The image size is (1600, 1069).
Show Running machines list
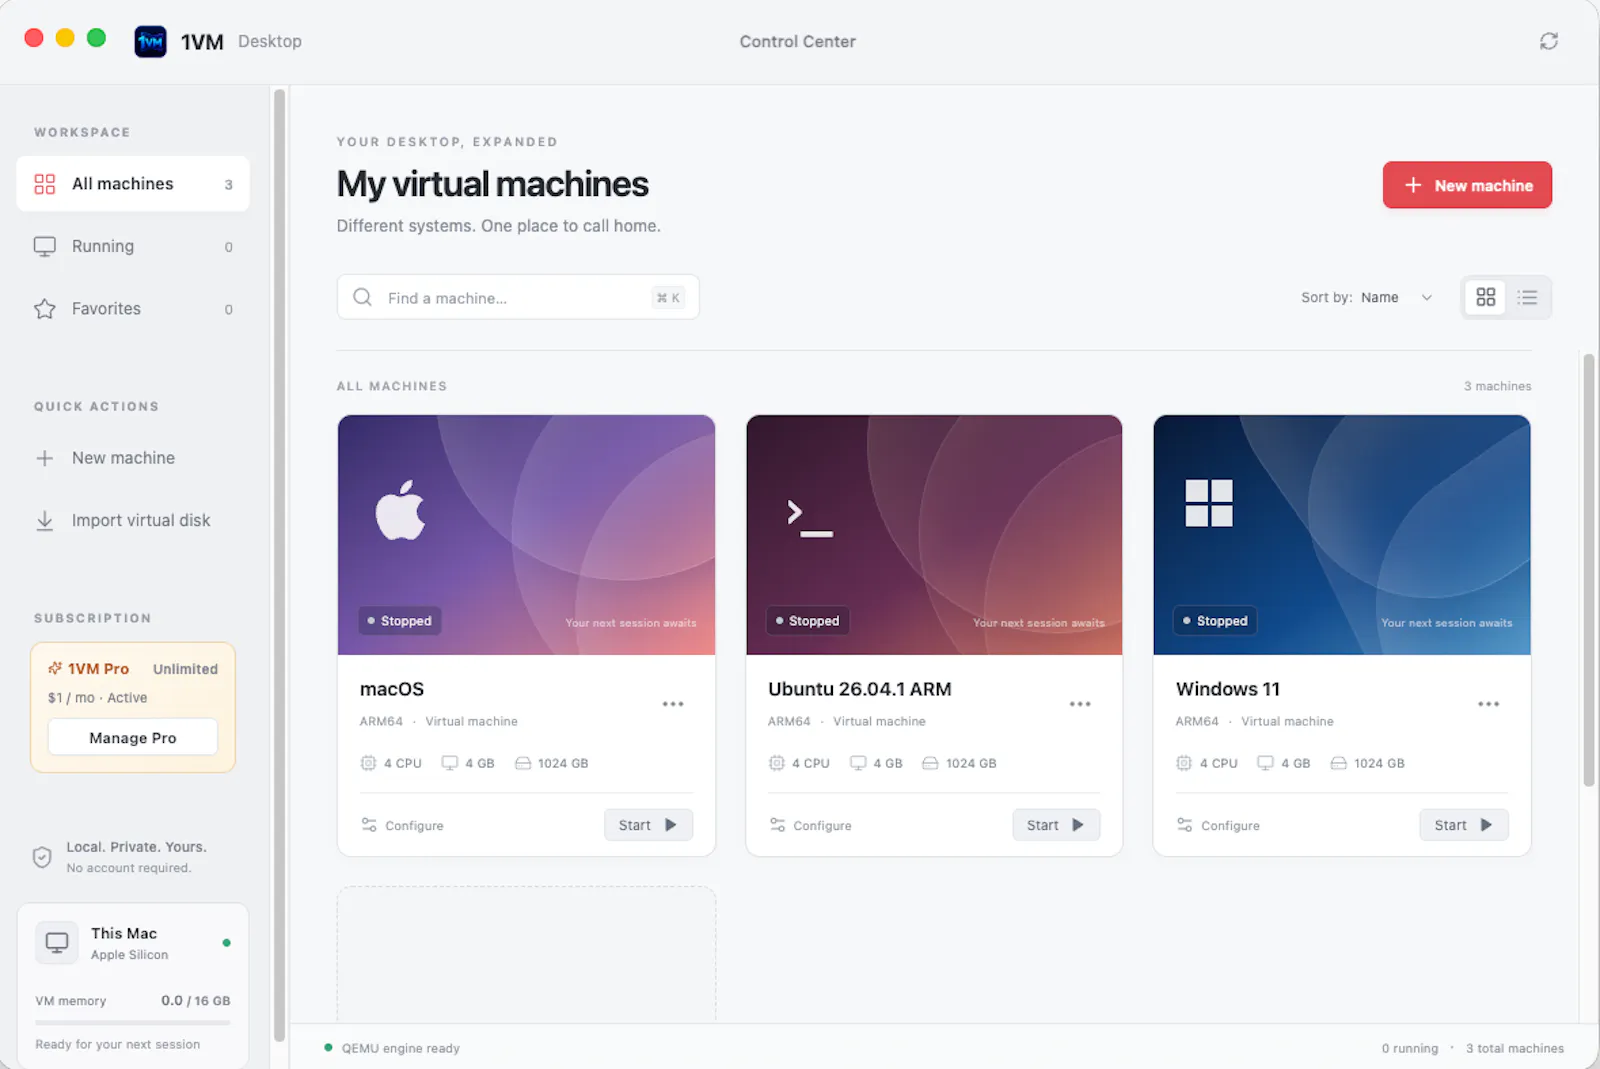tap(132, 246)
